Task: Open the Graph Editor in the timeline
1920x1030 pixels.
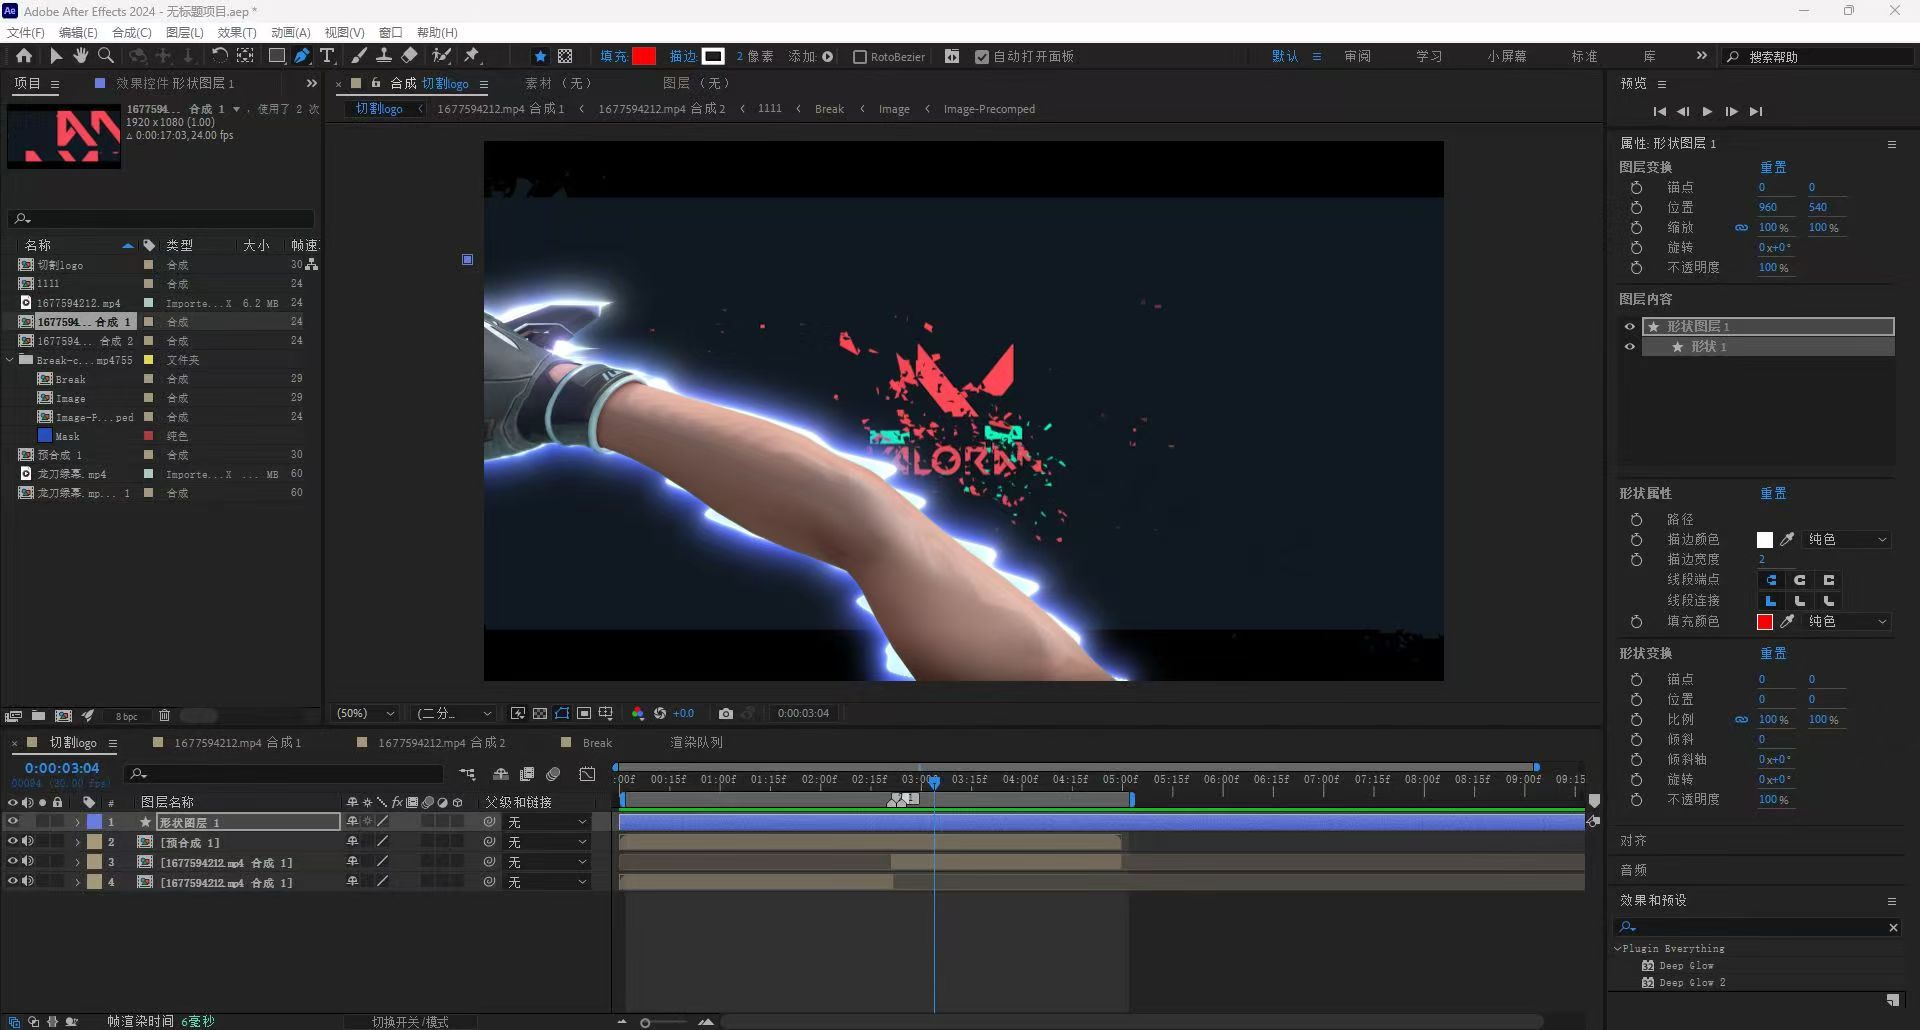Action: [x=587, y=774]
